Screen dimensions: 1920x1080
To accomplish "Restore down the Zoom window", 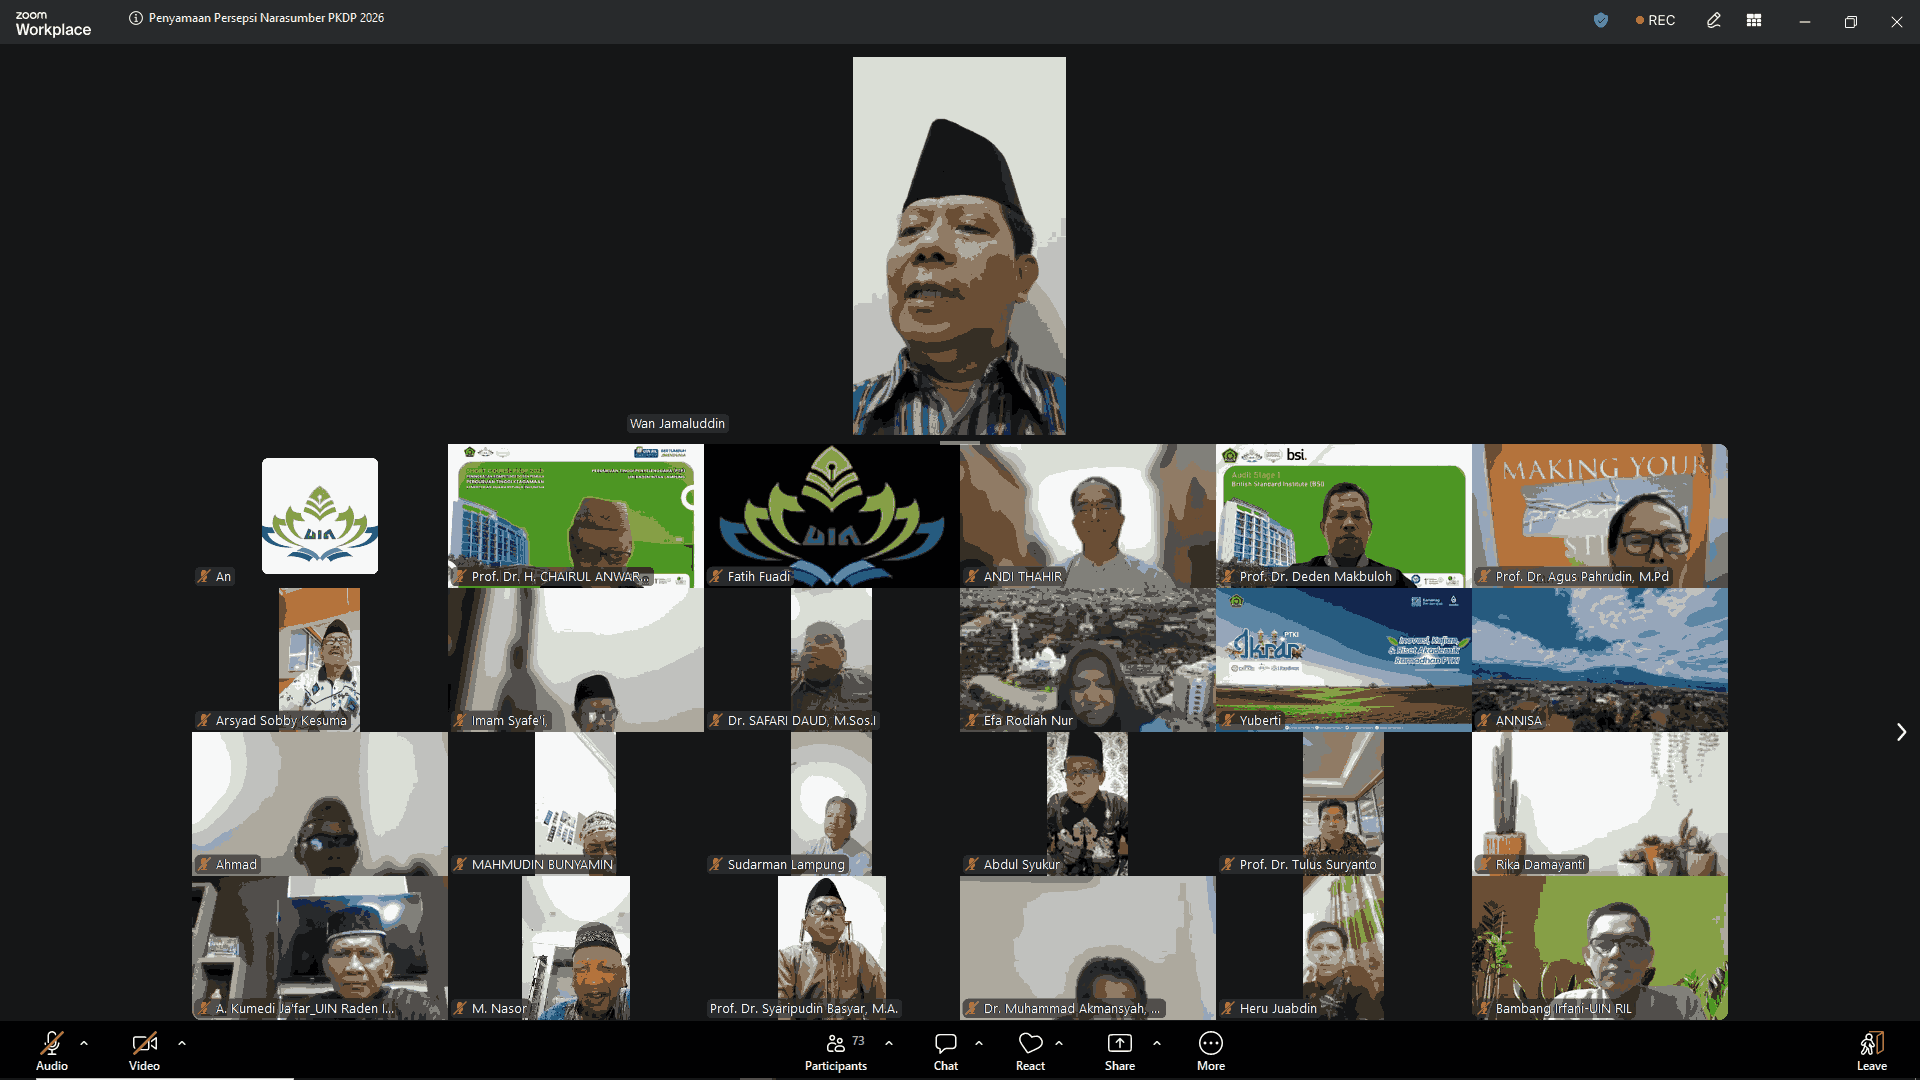I will pos(1851,21).
